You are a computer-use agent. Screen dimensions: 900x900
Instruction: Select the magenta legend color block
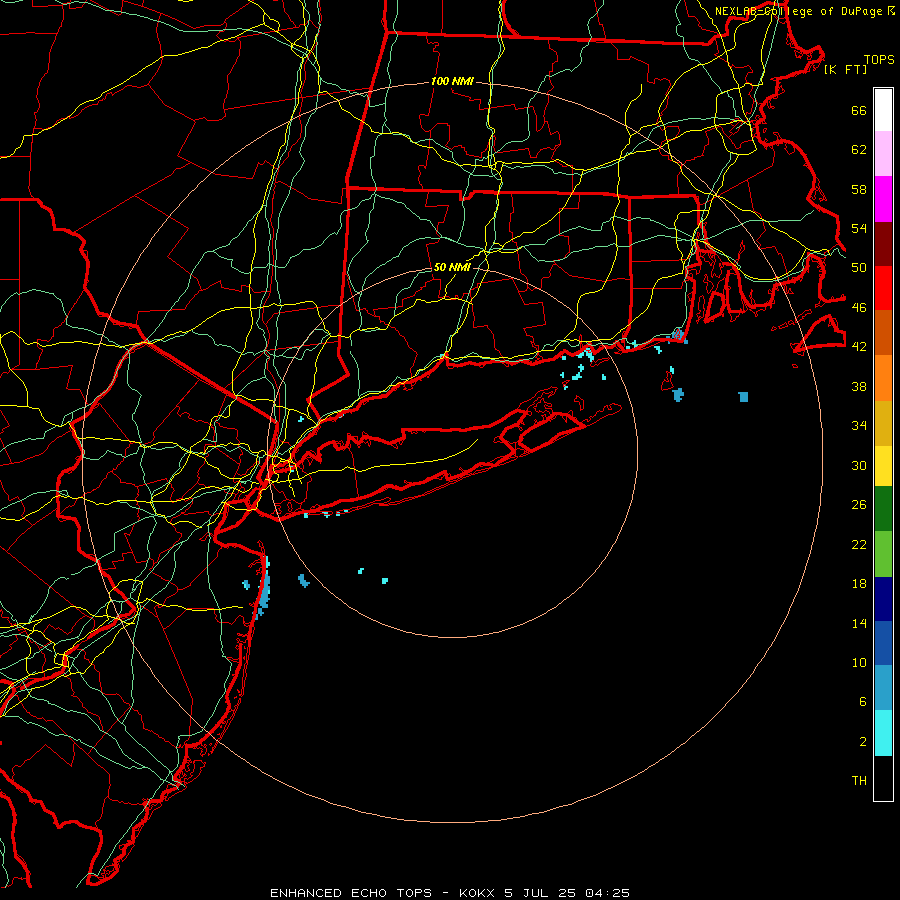pyautogui.click(x=883, y=199)
